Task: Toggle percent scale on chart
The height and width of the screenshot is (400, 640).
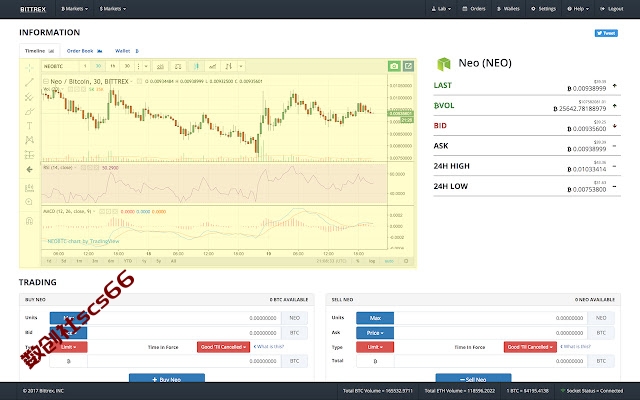Action: 358,261
